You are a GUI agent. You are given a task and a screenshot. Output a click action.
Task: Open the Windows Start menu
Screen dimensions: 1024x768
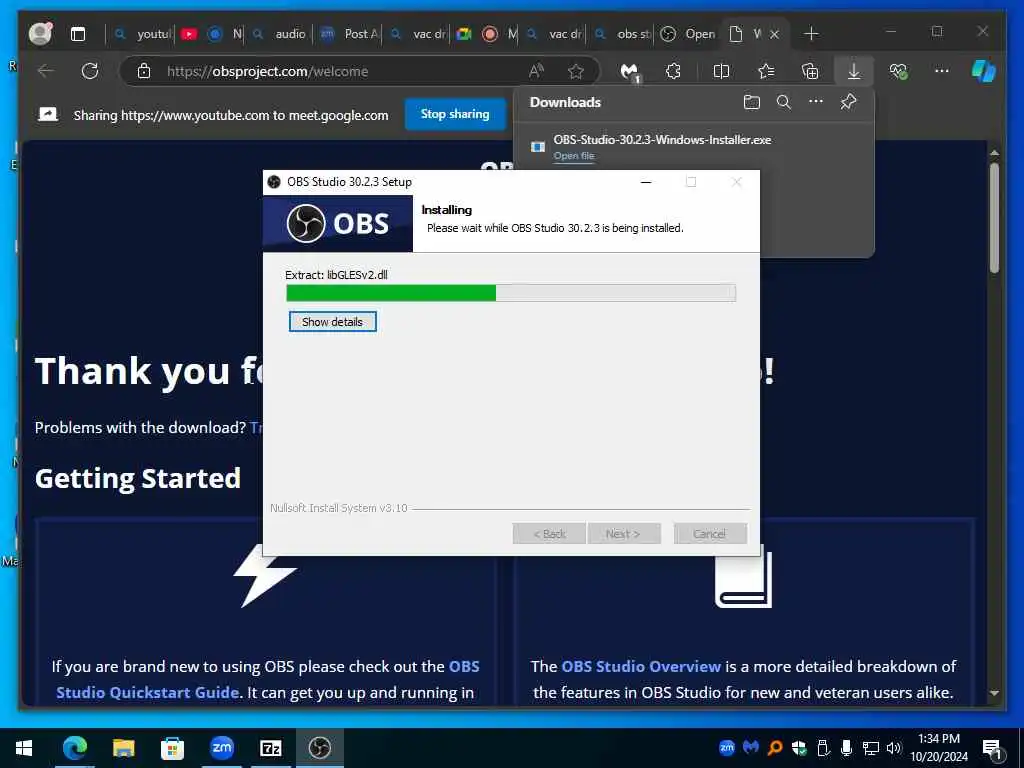[x=24, y=748]
